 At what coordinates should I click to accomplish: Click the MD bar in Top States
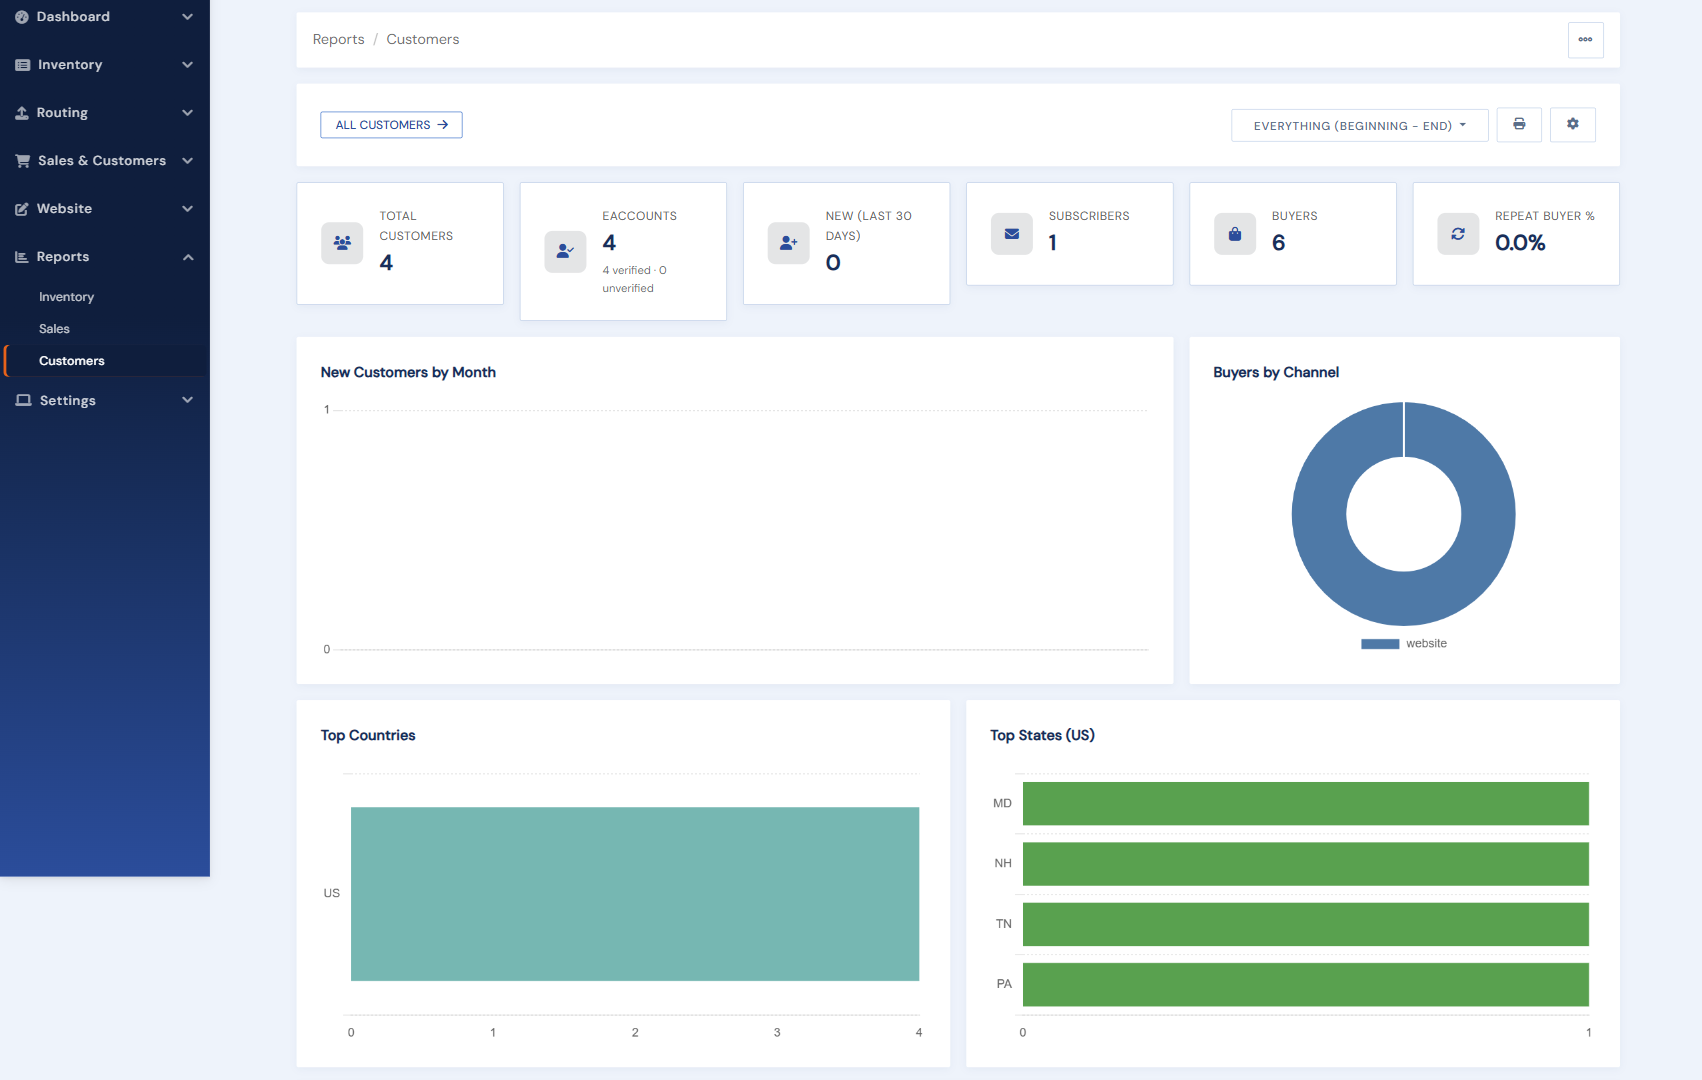click(1306, 804)
